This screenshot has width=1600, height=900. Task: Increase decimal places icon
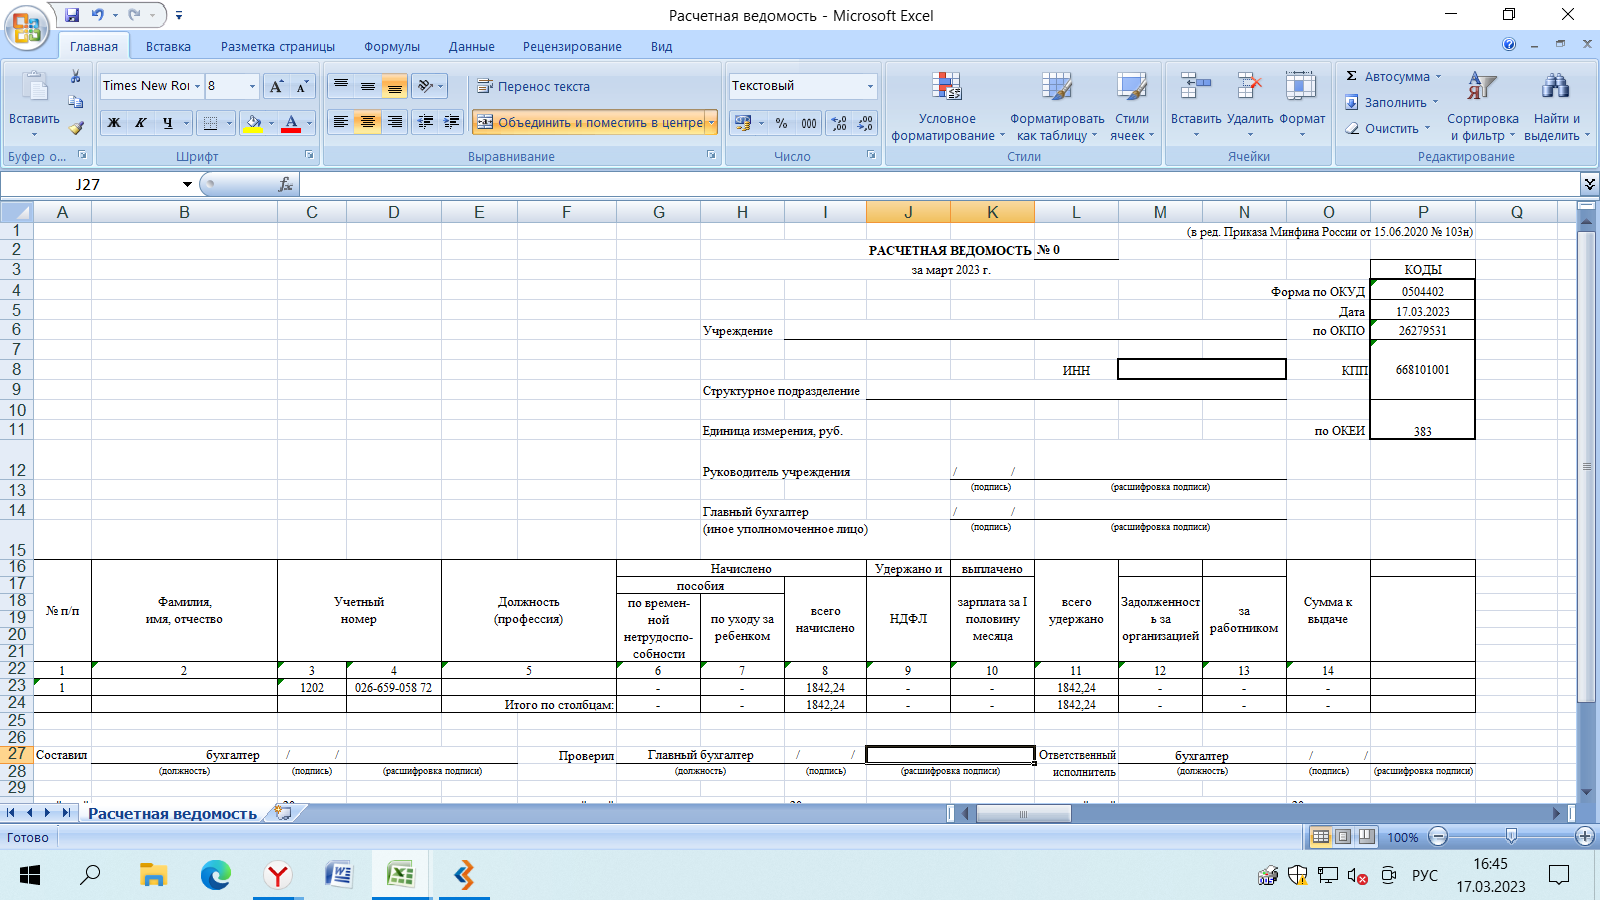click(839, 123)
